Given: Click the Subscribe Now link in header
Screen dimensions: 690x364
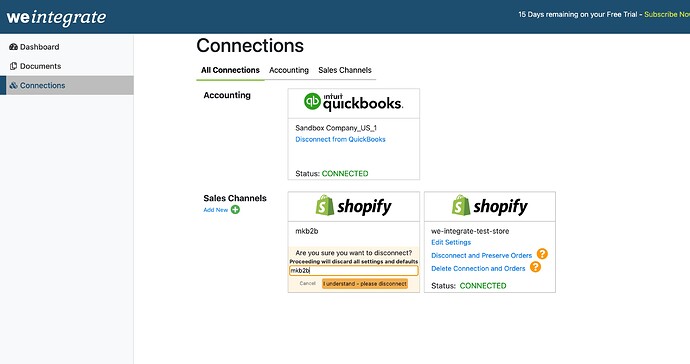Looking at the screenshot, I should 667,15.
